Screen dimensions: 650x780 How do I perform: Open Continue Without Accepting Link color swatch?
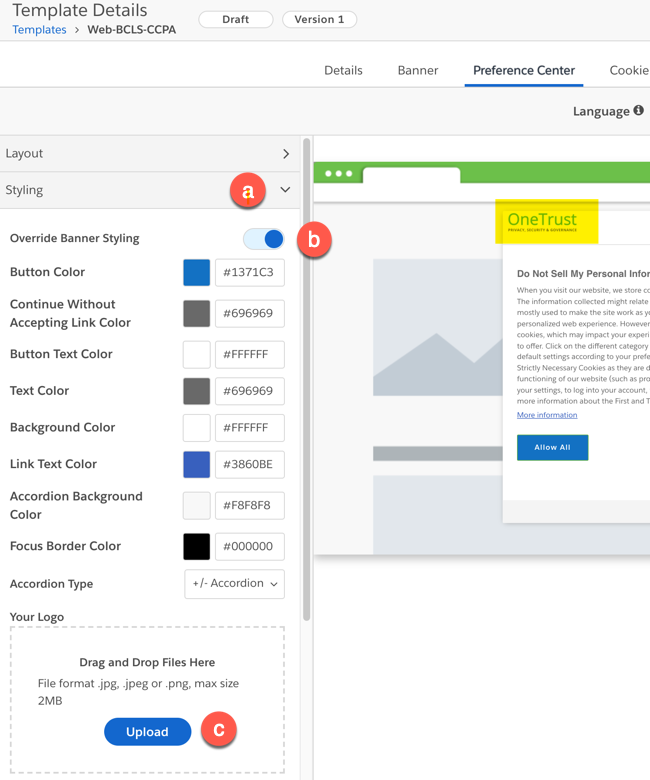196,313
